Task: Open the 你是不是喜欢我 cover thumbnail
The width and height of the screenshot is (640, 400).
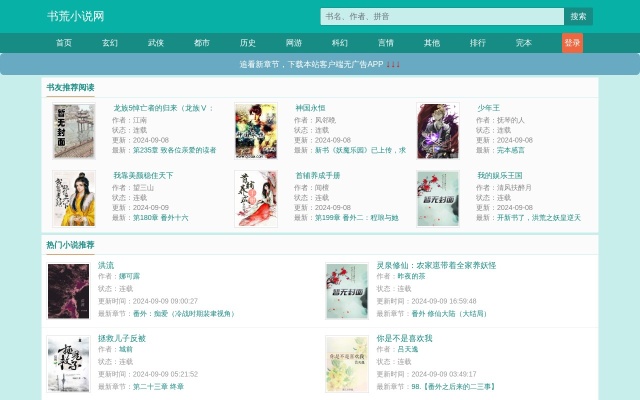Action: point(347,363)
